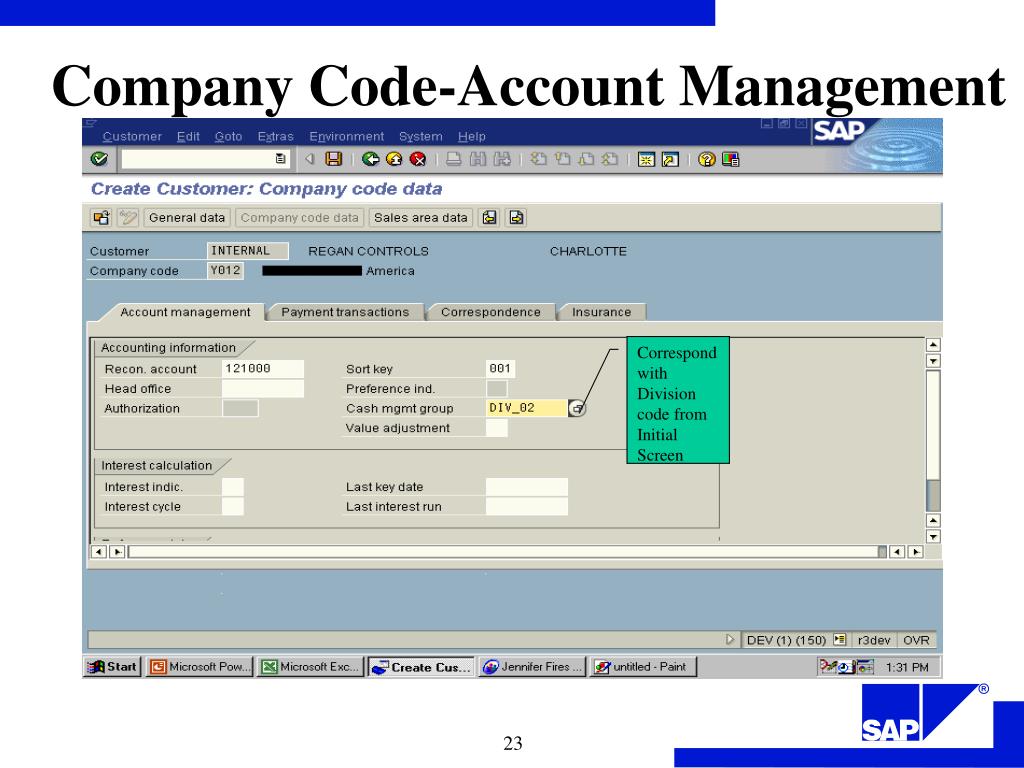Click the Next tab page icon
This screenshot has height=768, width=1024.
516,217
